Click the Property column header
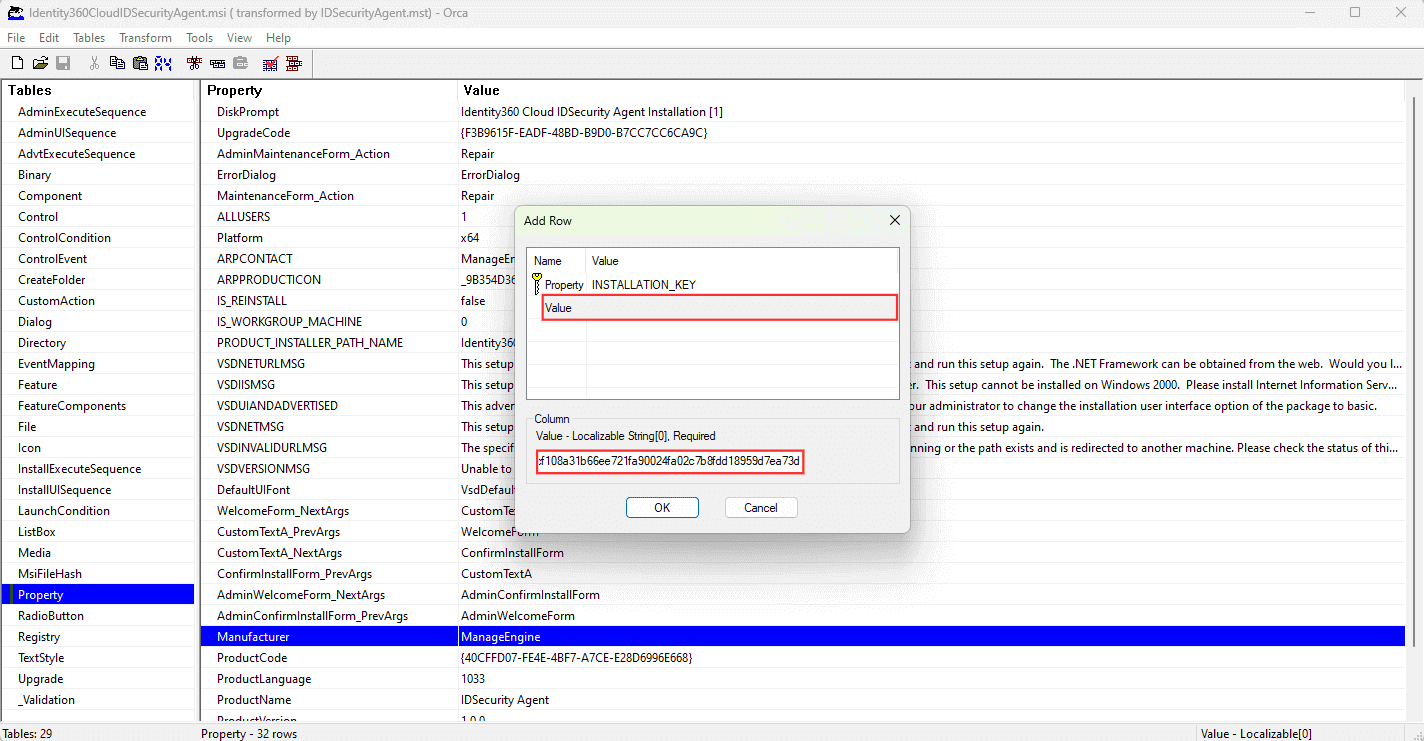1424x741 pixels. click(x=329, y=90)
